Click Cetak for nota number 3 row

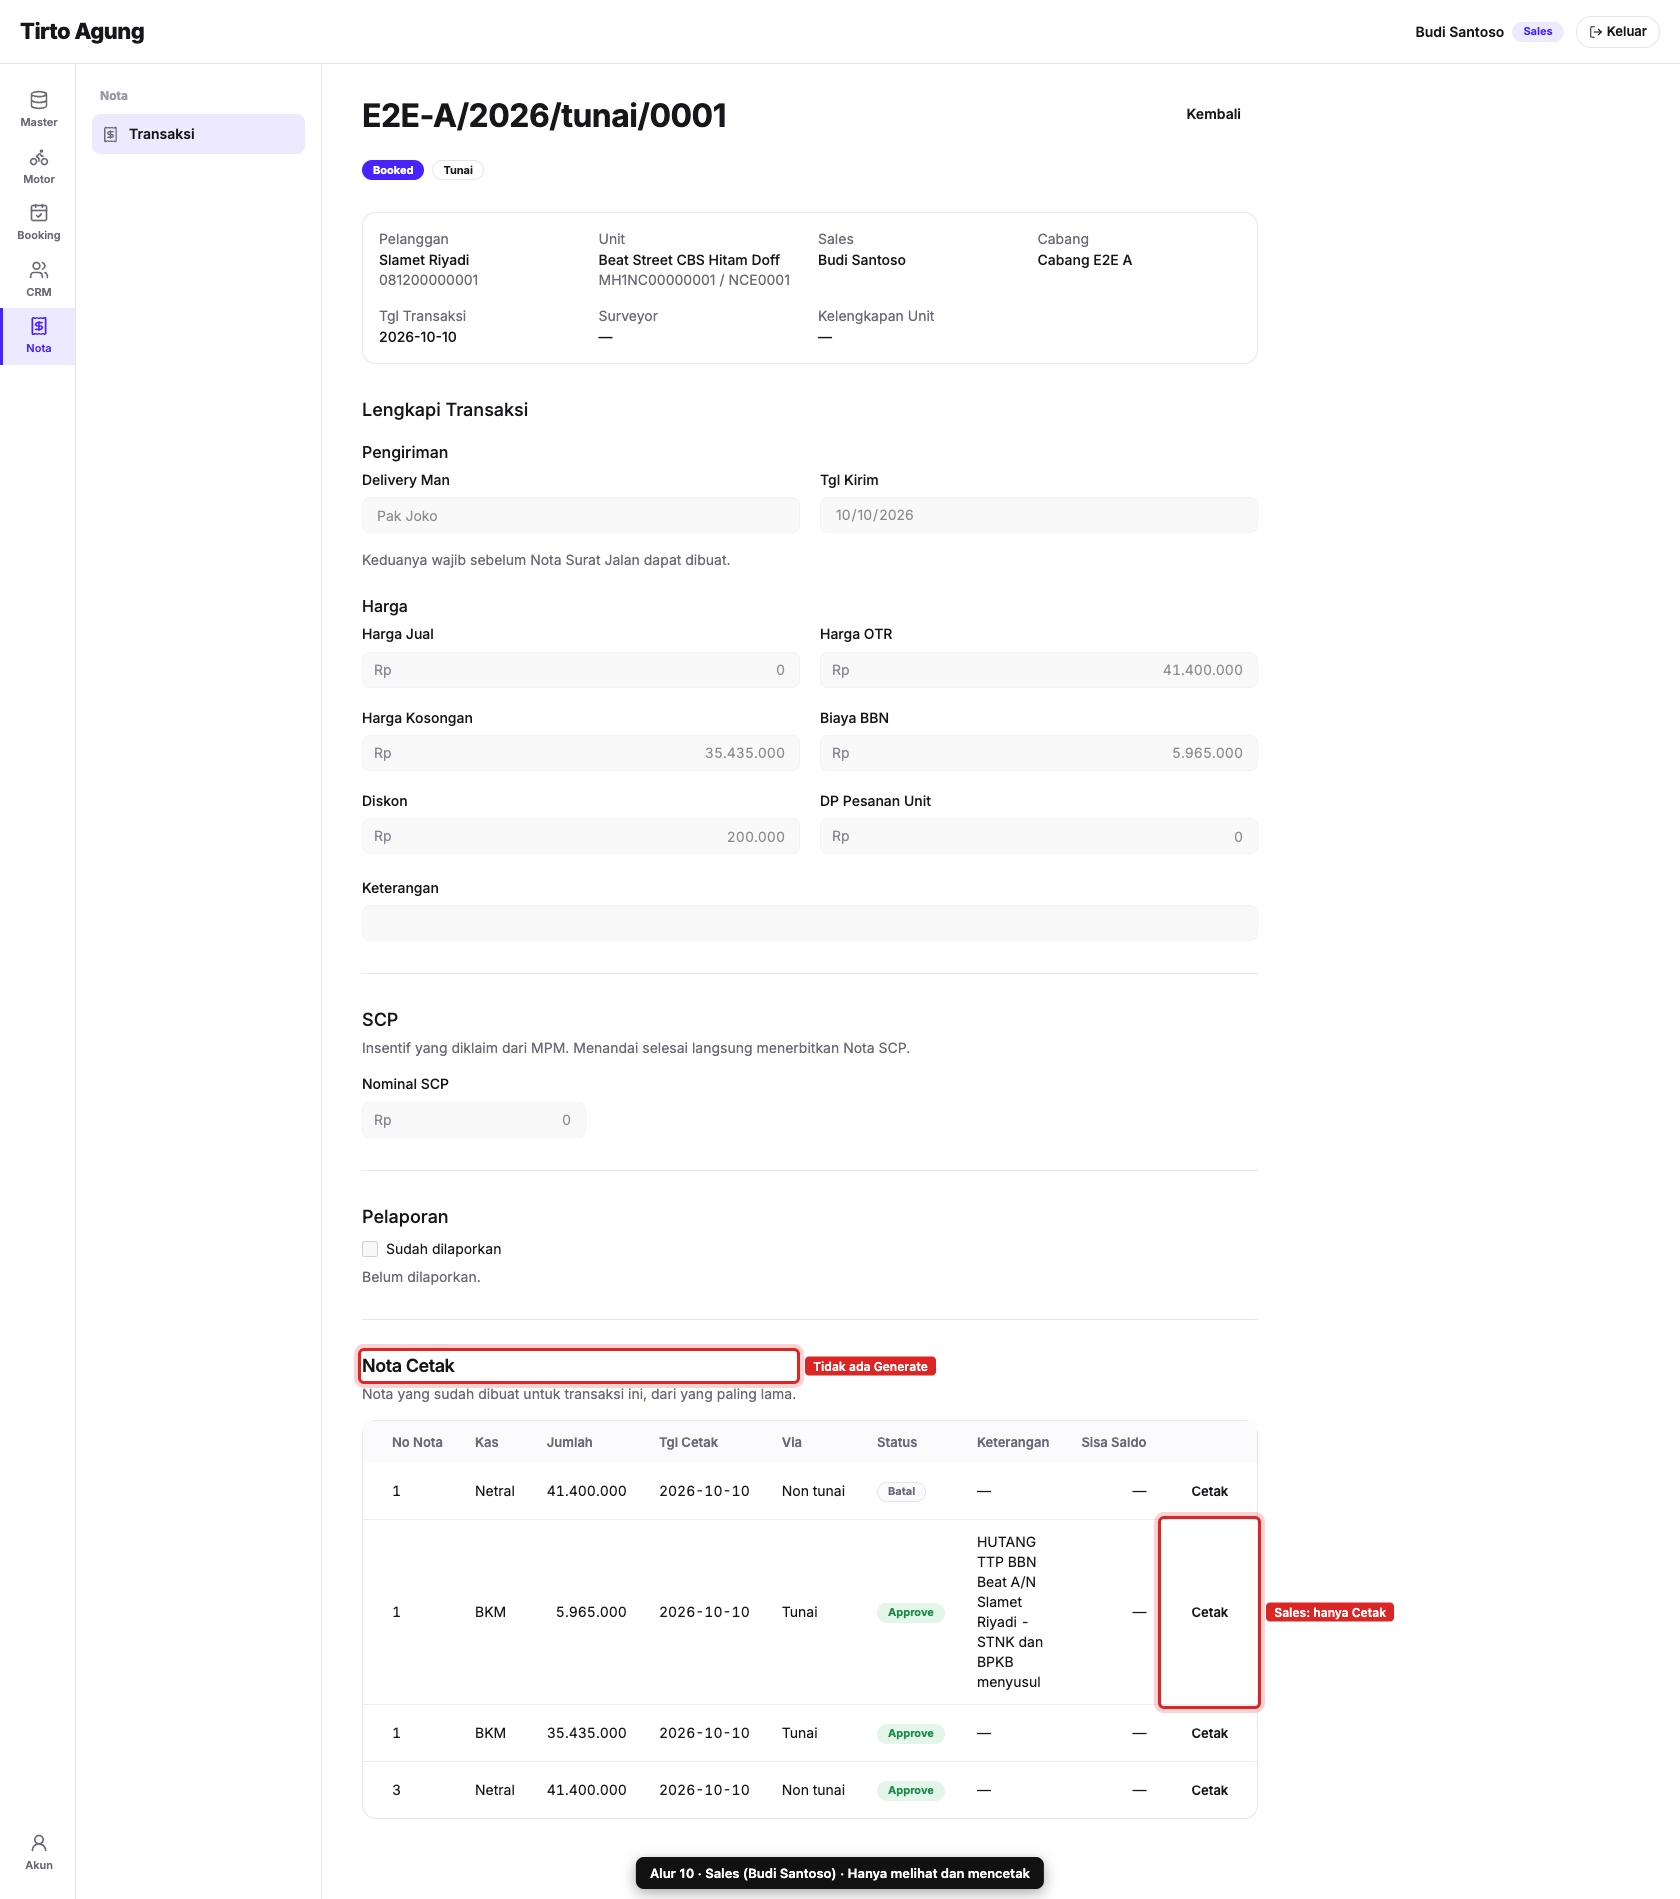point(1209,1790)
